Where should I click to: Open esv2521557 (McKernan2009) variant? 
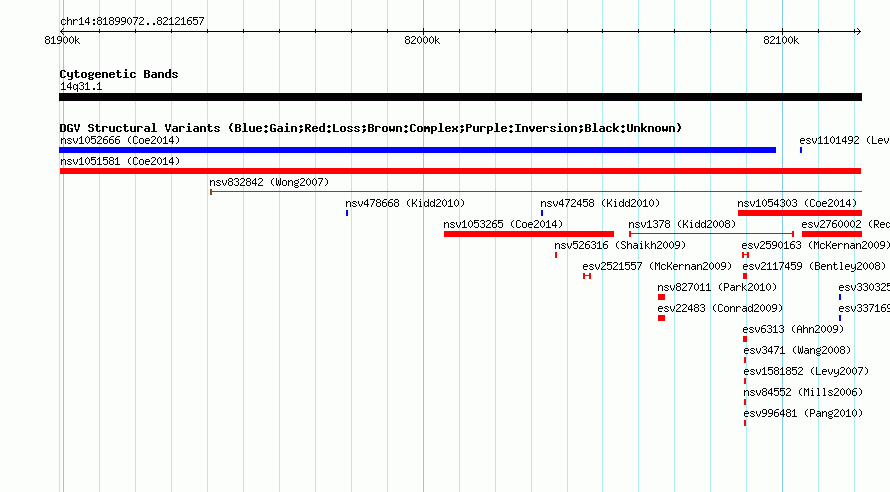coord(657,266)
